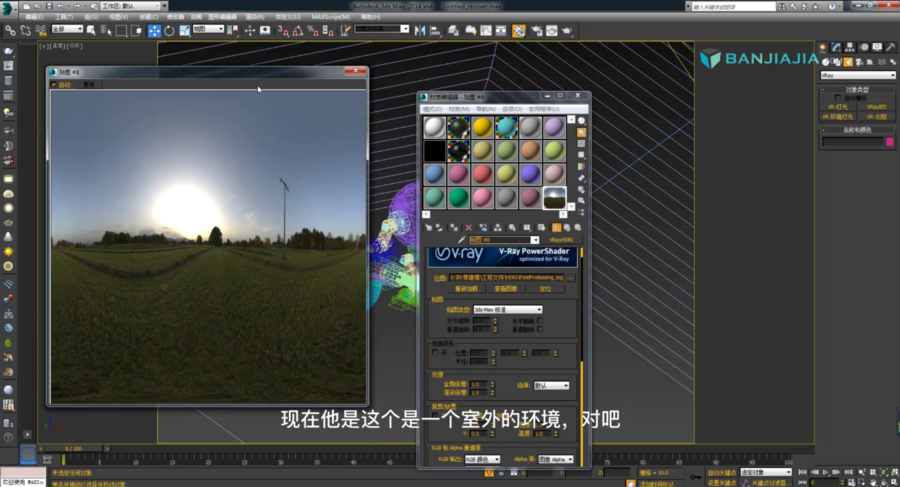This screenshot has width=900, height=487.
Task: Click the Unlink Selection icon
Action: [x=25, y=30]
